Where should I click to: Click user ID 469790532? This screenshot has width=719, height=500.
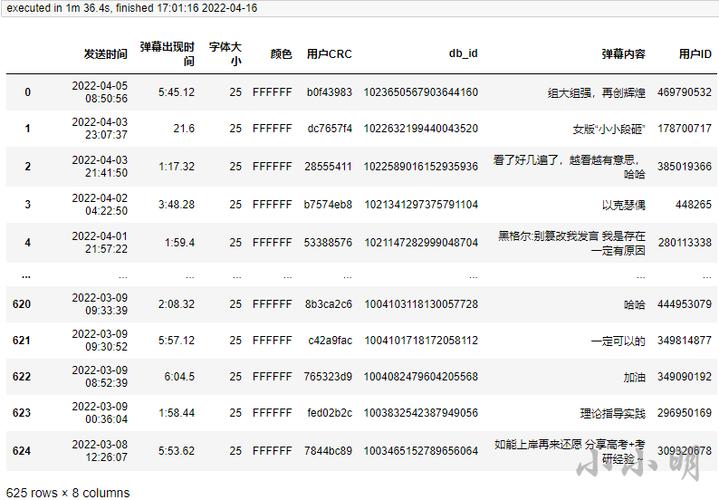684,92
